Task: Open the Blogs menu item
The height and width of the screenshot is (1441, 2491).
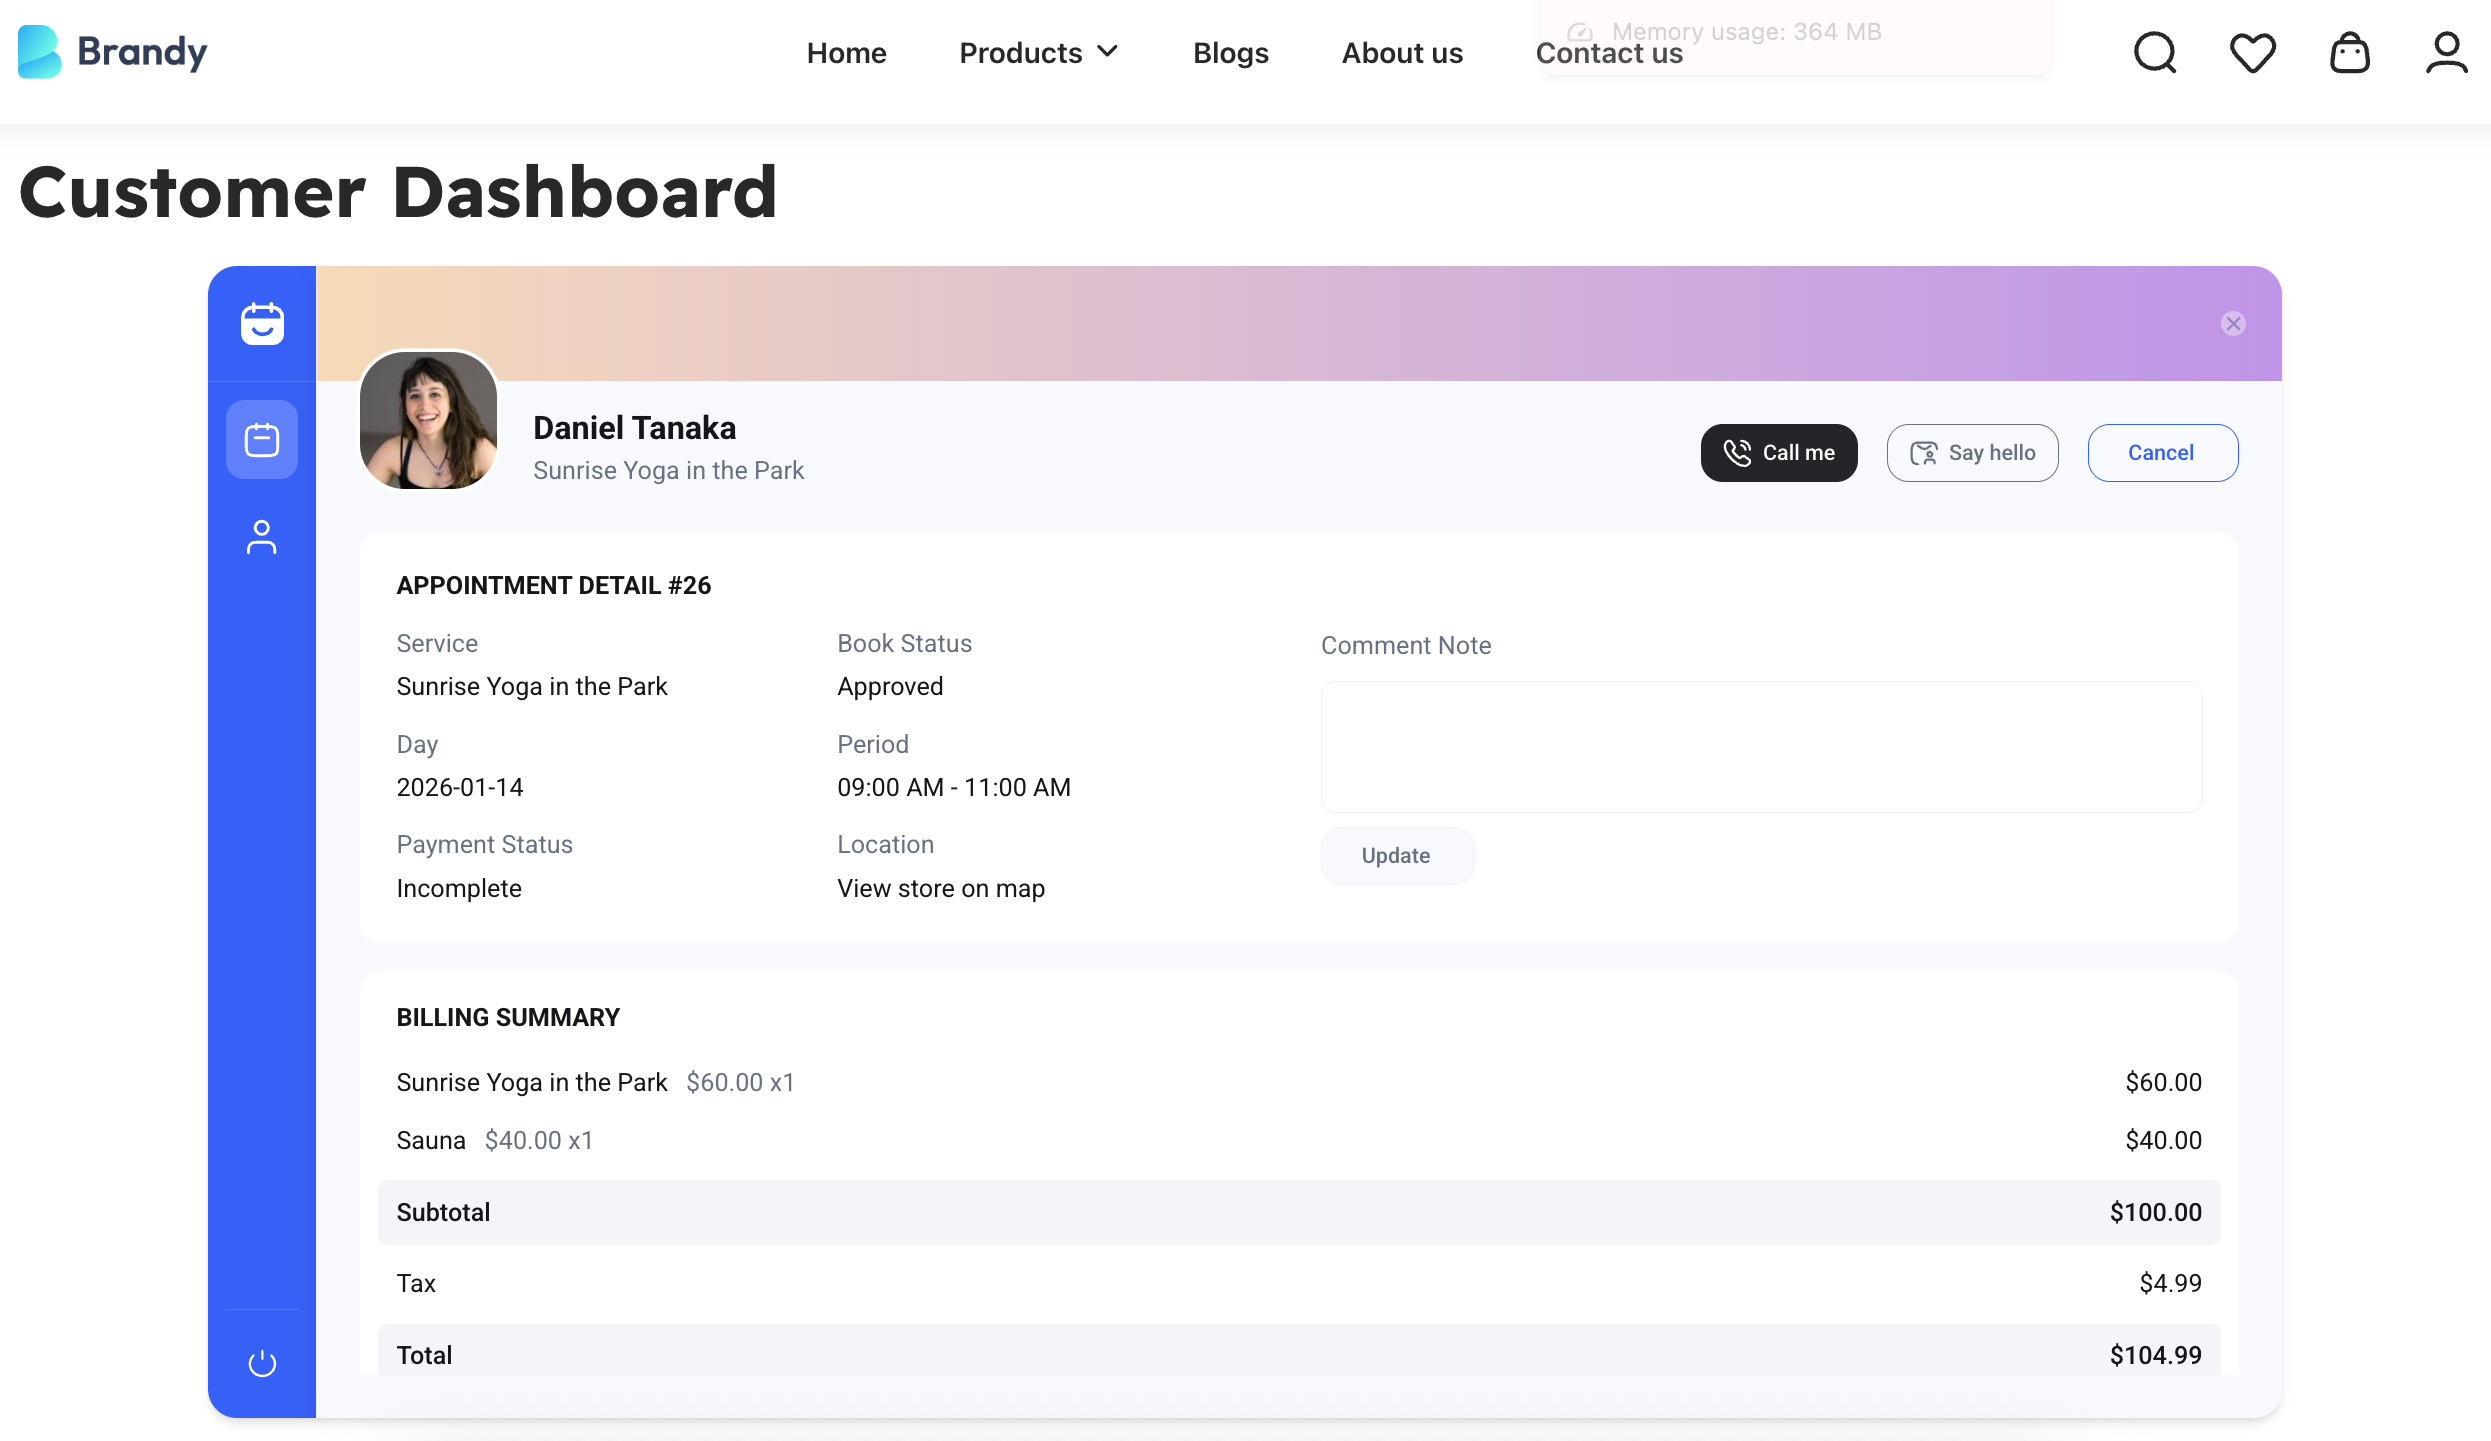Action: (x=1230, y=53)
